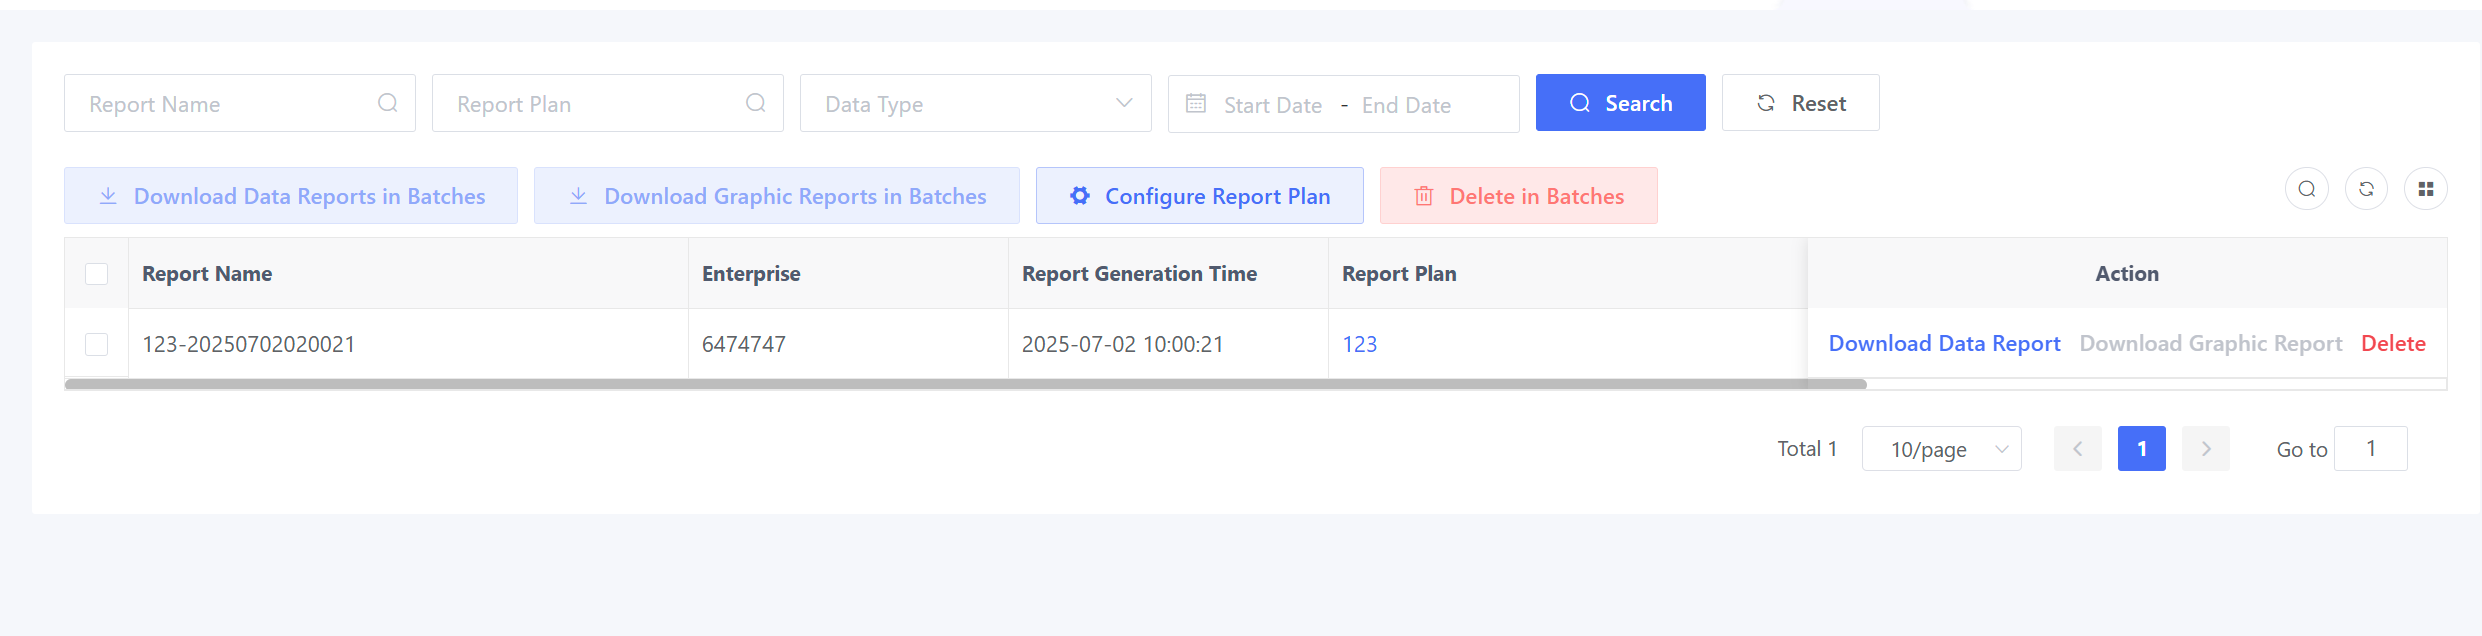Focus the Go to page input

click(2371, 449)
